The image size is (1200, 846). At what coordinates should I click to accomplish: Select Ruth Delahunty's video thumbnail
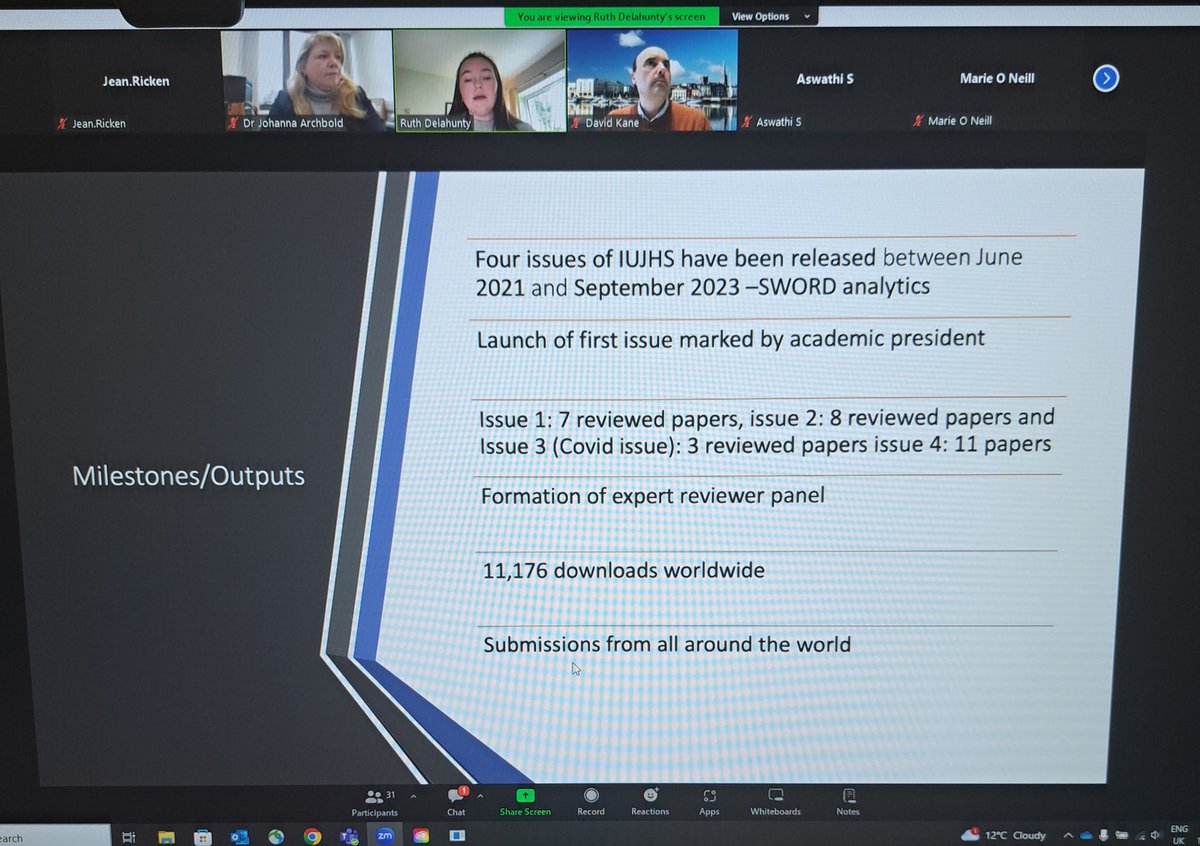pyautogui.click(x=479, y=81)
